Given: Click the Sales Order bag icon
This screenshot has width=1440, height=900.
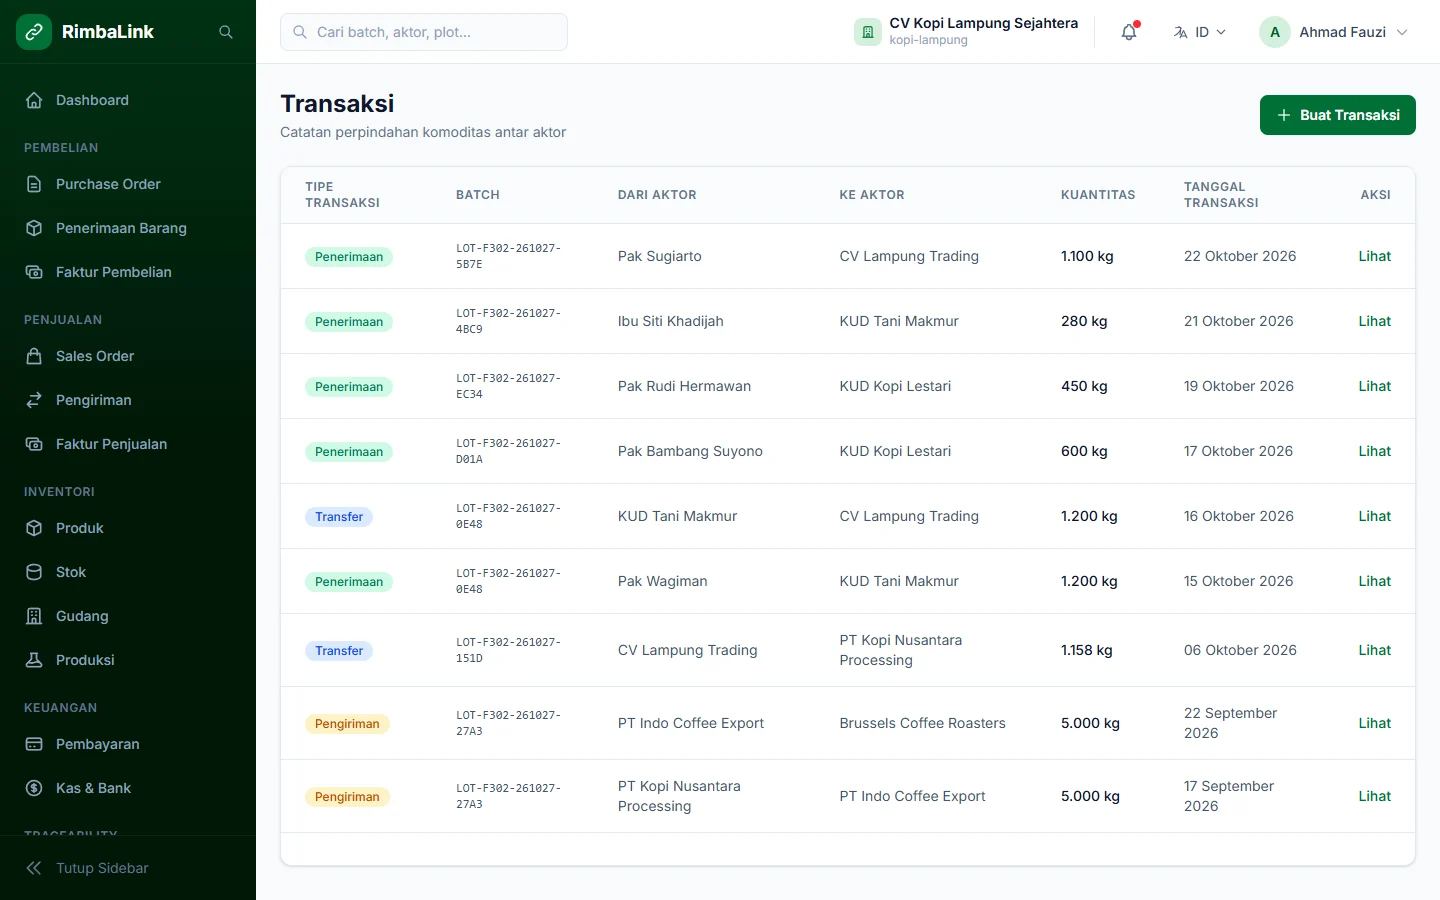Looking at the screenshot, I should tap(34, 356).
